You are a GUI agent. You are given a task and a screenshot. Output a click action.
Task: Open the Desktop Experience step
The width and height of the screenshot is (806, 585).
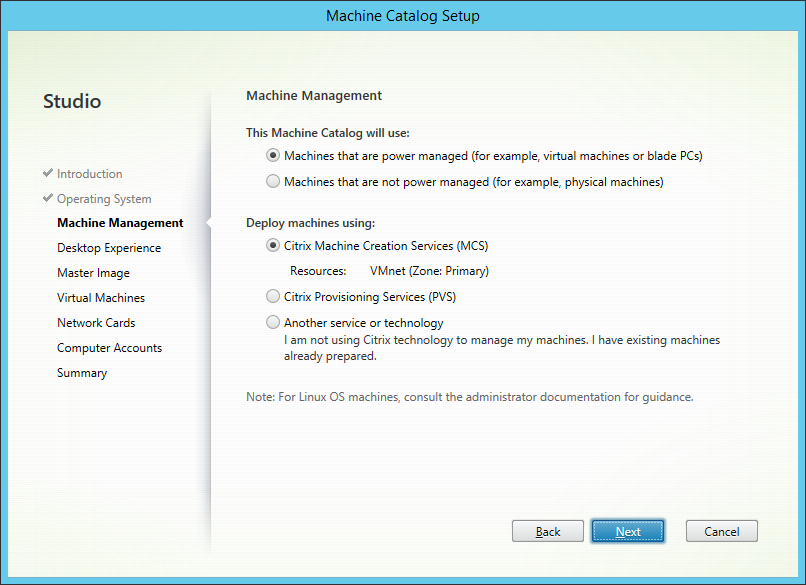tap(109, 248)
